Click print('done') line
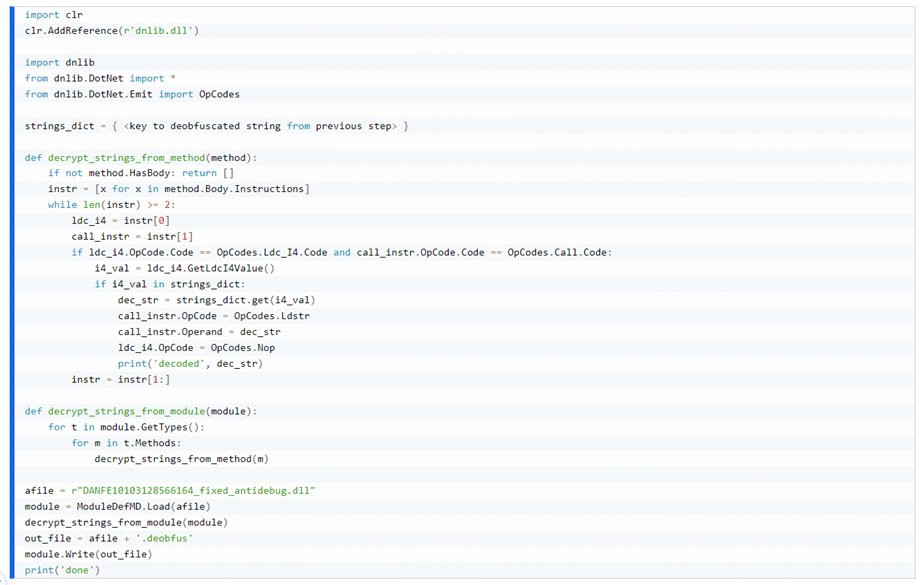 [x=62, y=569]
